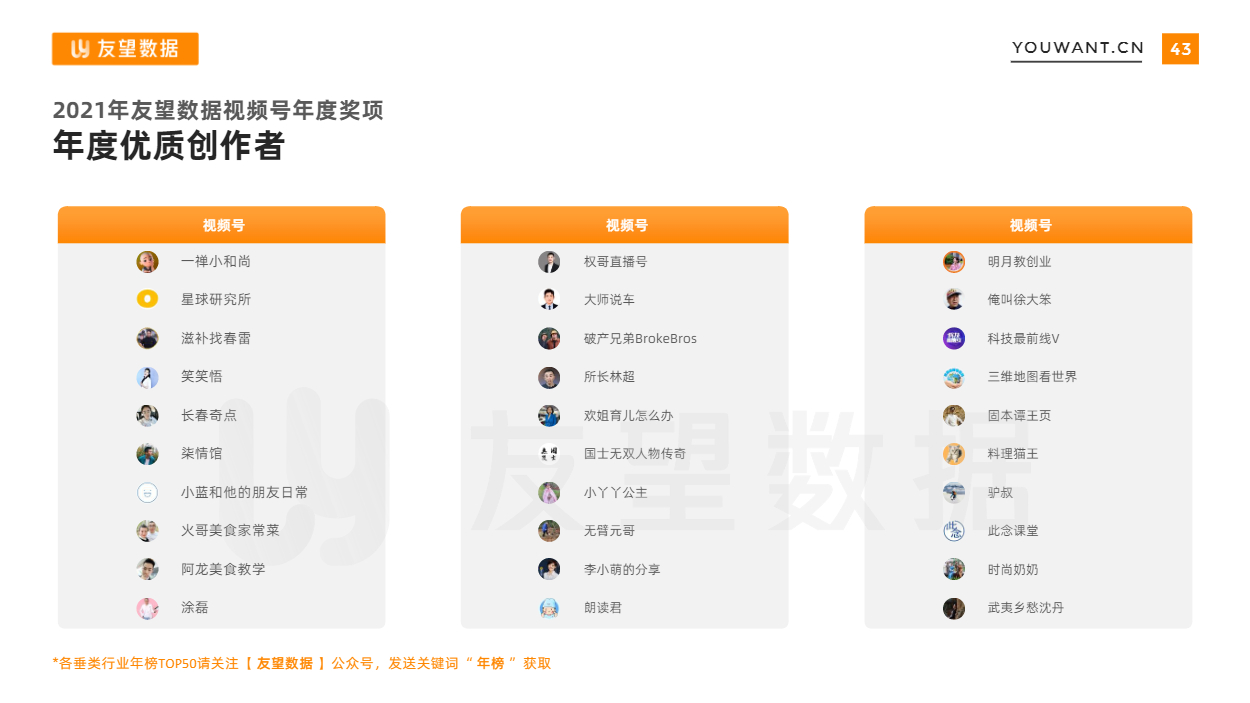Click the avatar beside 一禅小和尚
This screenshot has width=1250, height=703.
click(147, 262)
